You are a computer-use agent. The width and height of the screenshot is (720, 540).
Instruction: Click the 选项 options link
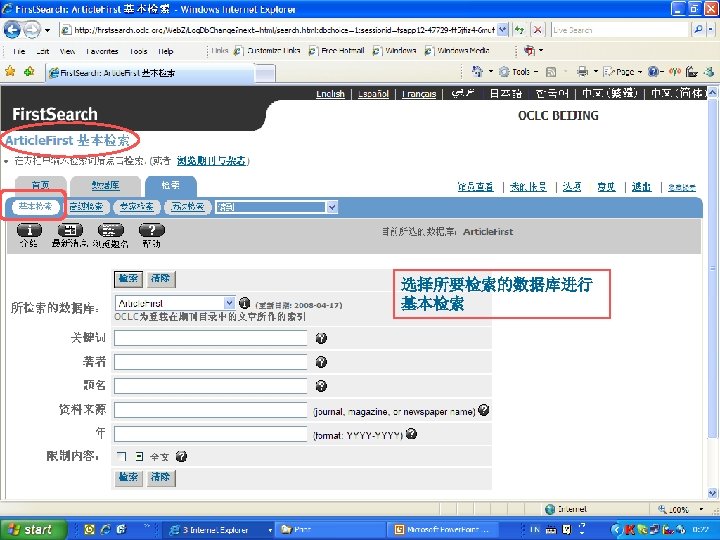coord(572,187)
